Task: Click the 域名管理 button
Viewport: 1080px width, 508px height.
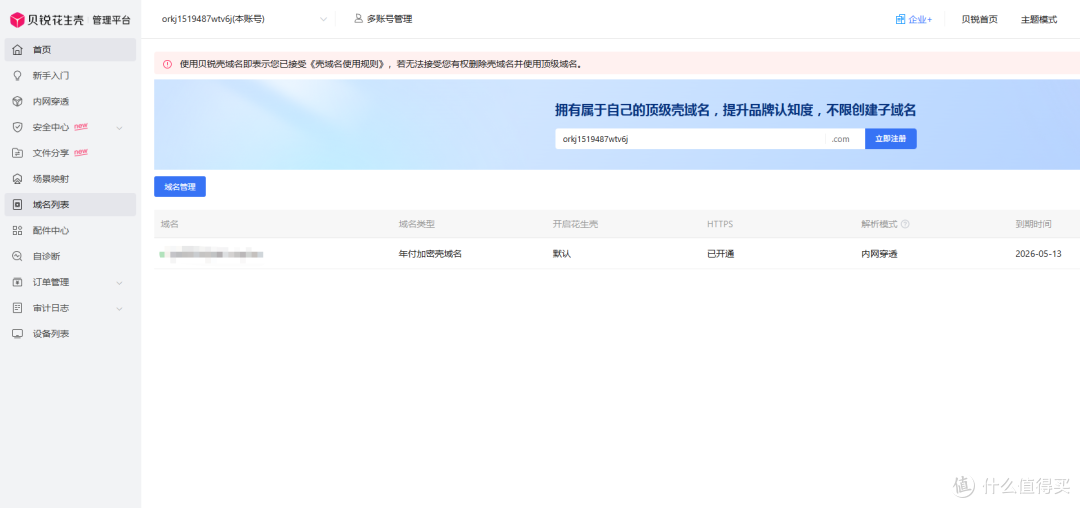Action: click(180, 187)
